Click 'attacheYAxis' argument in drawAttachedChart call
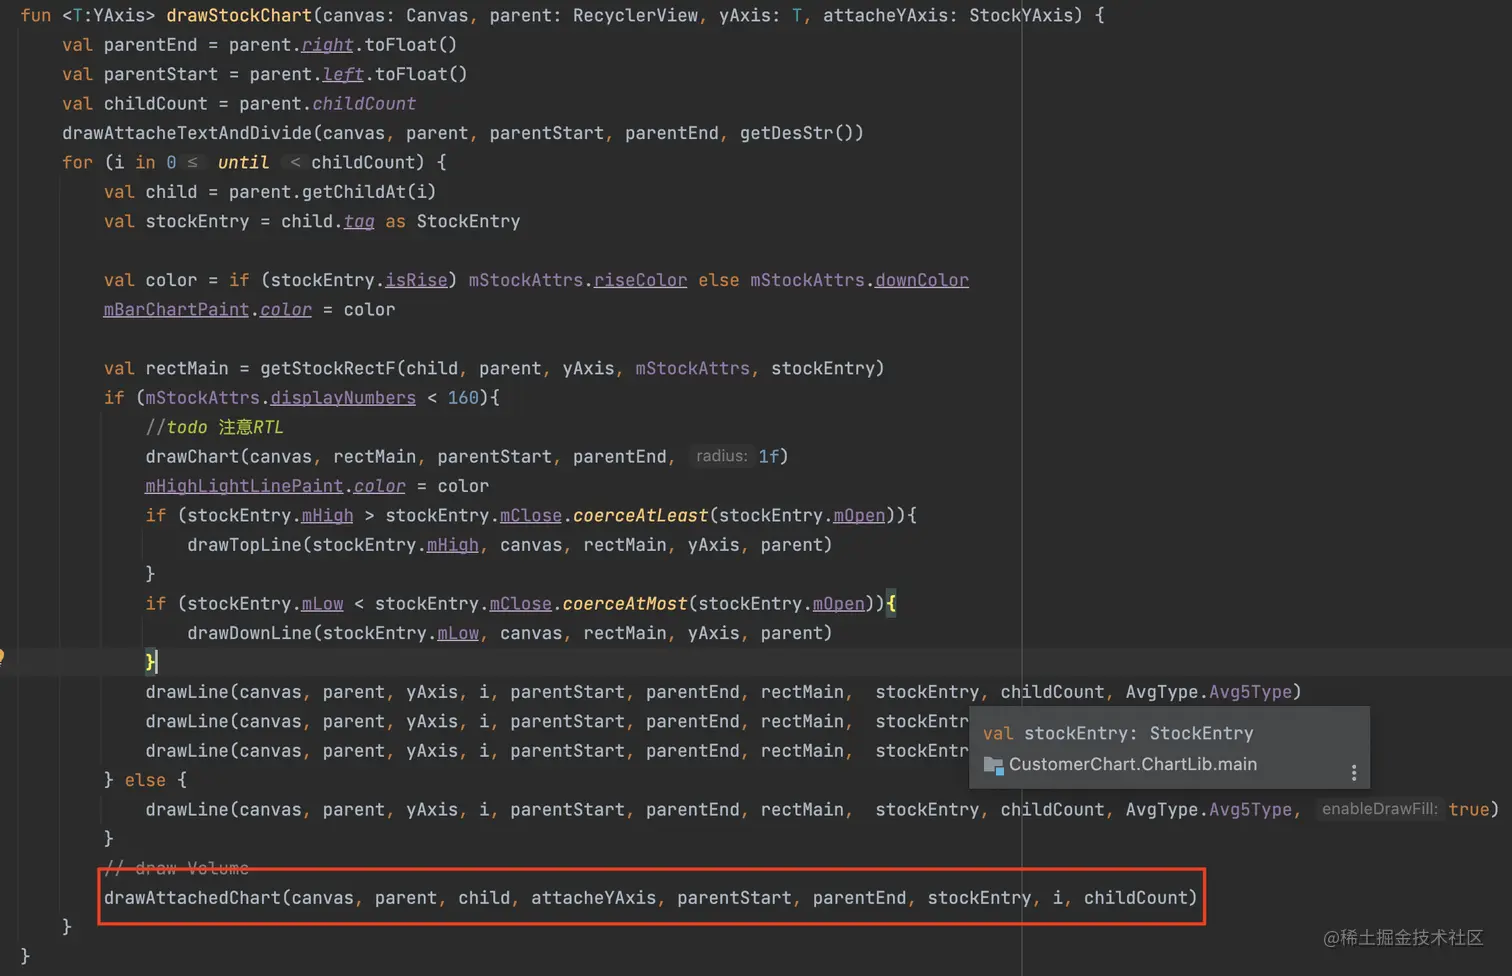The width and height of the screenshot is (1512, 976). pos(594,898)
